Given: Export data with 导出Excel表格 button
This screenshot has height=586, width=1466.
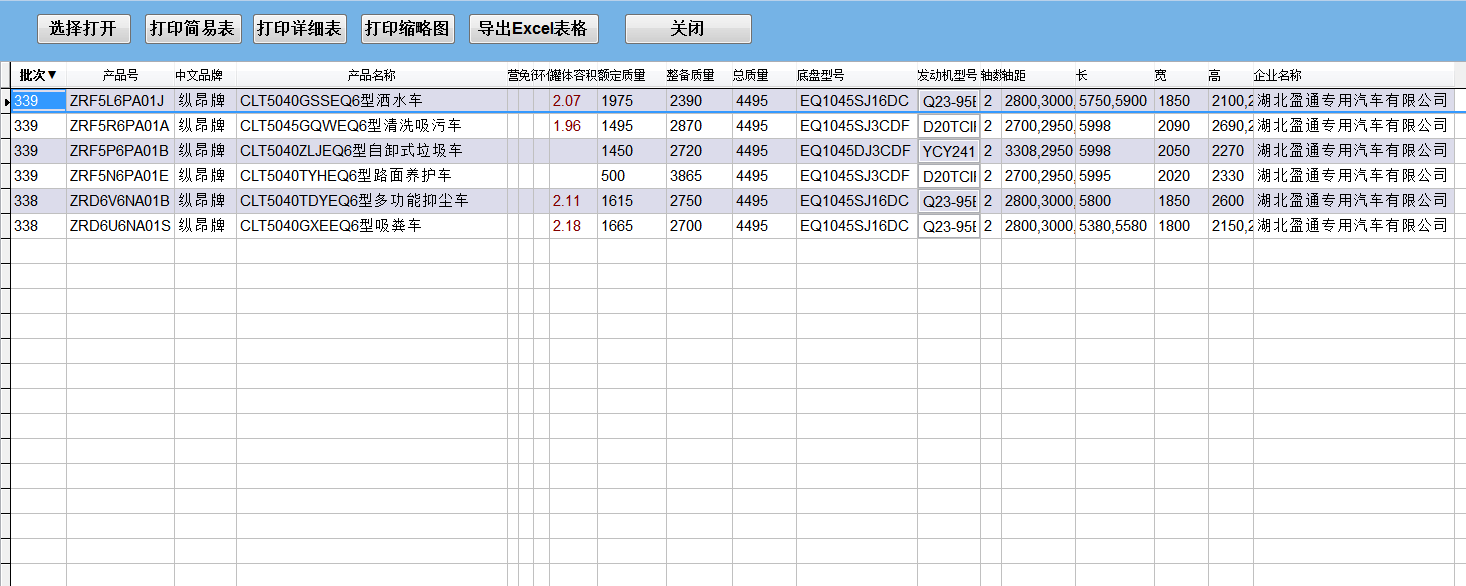Looking at the screenshot, I should 533,29.
